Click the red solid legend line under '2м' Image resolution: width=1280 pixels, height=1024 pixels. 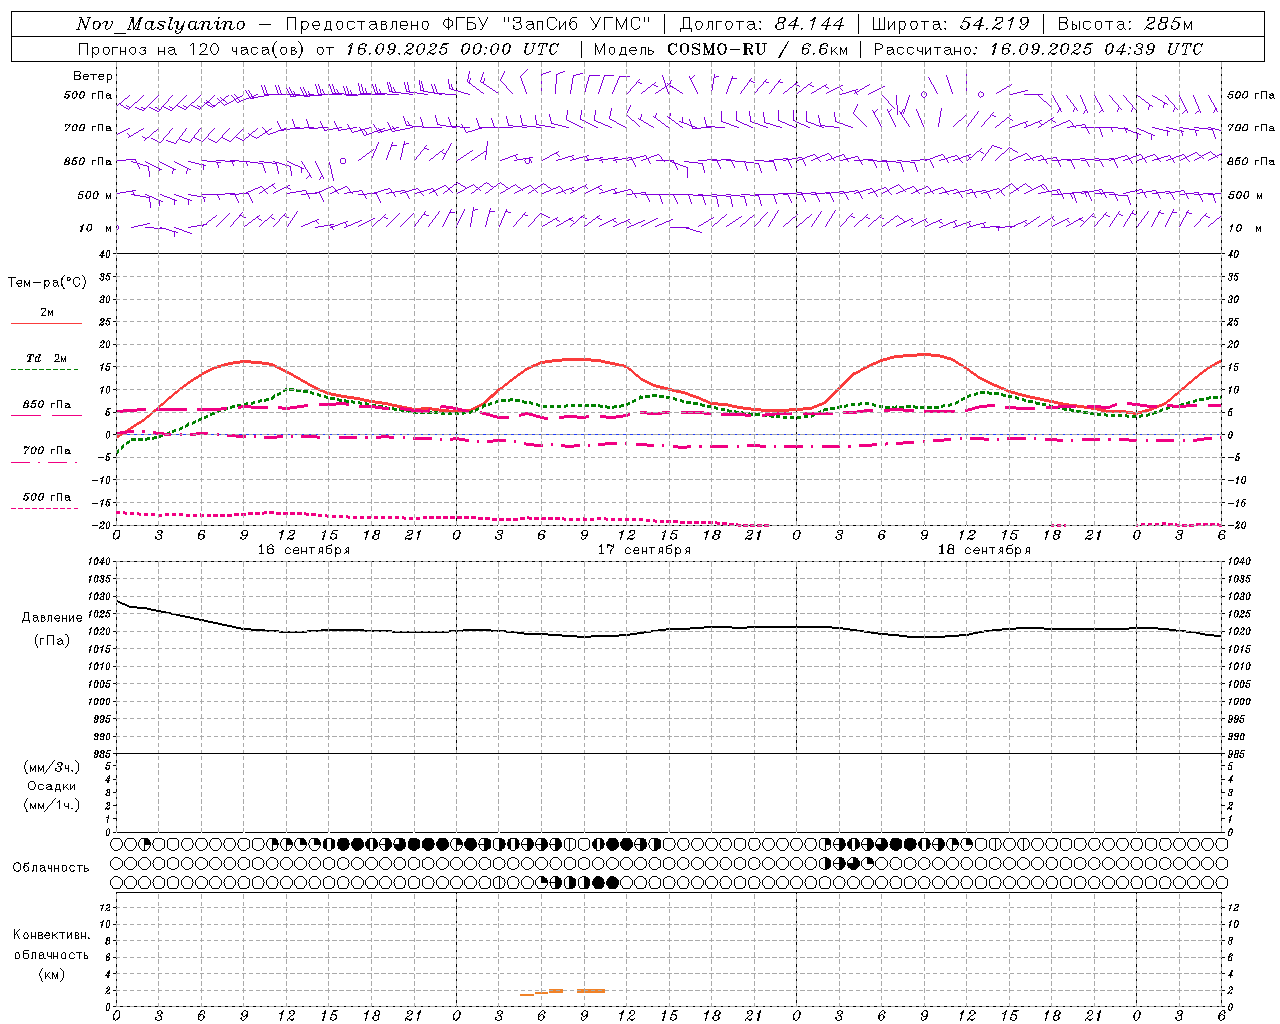tap(47, 324)
